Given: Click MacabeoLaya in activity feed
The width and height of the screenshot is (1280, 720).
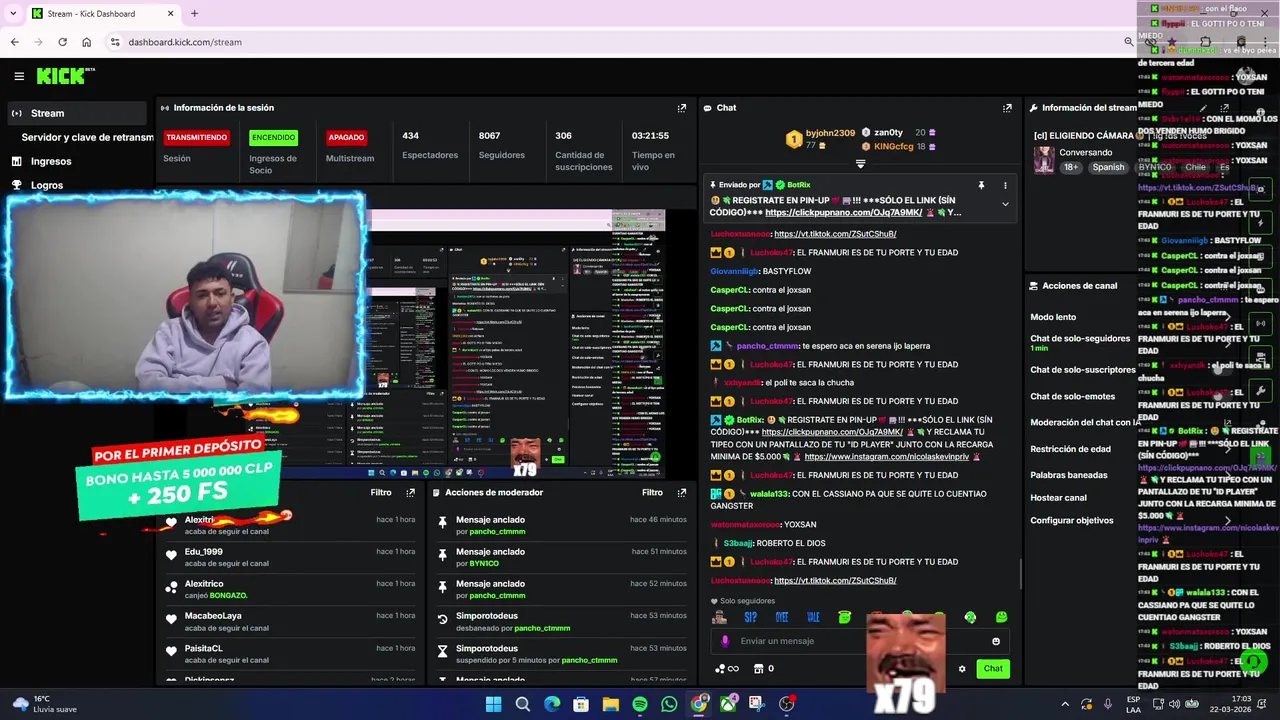Looking at the screenshot, I should point(213,616).
